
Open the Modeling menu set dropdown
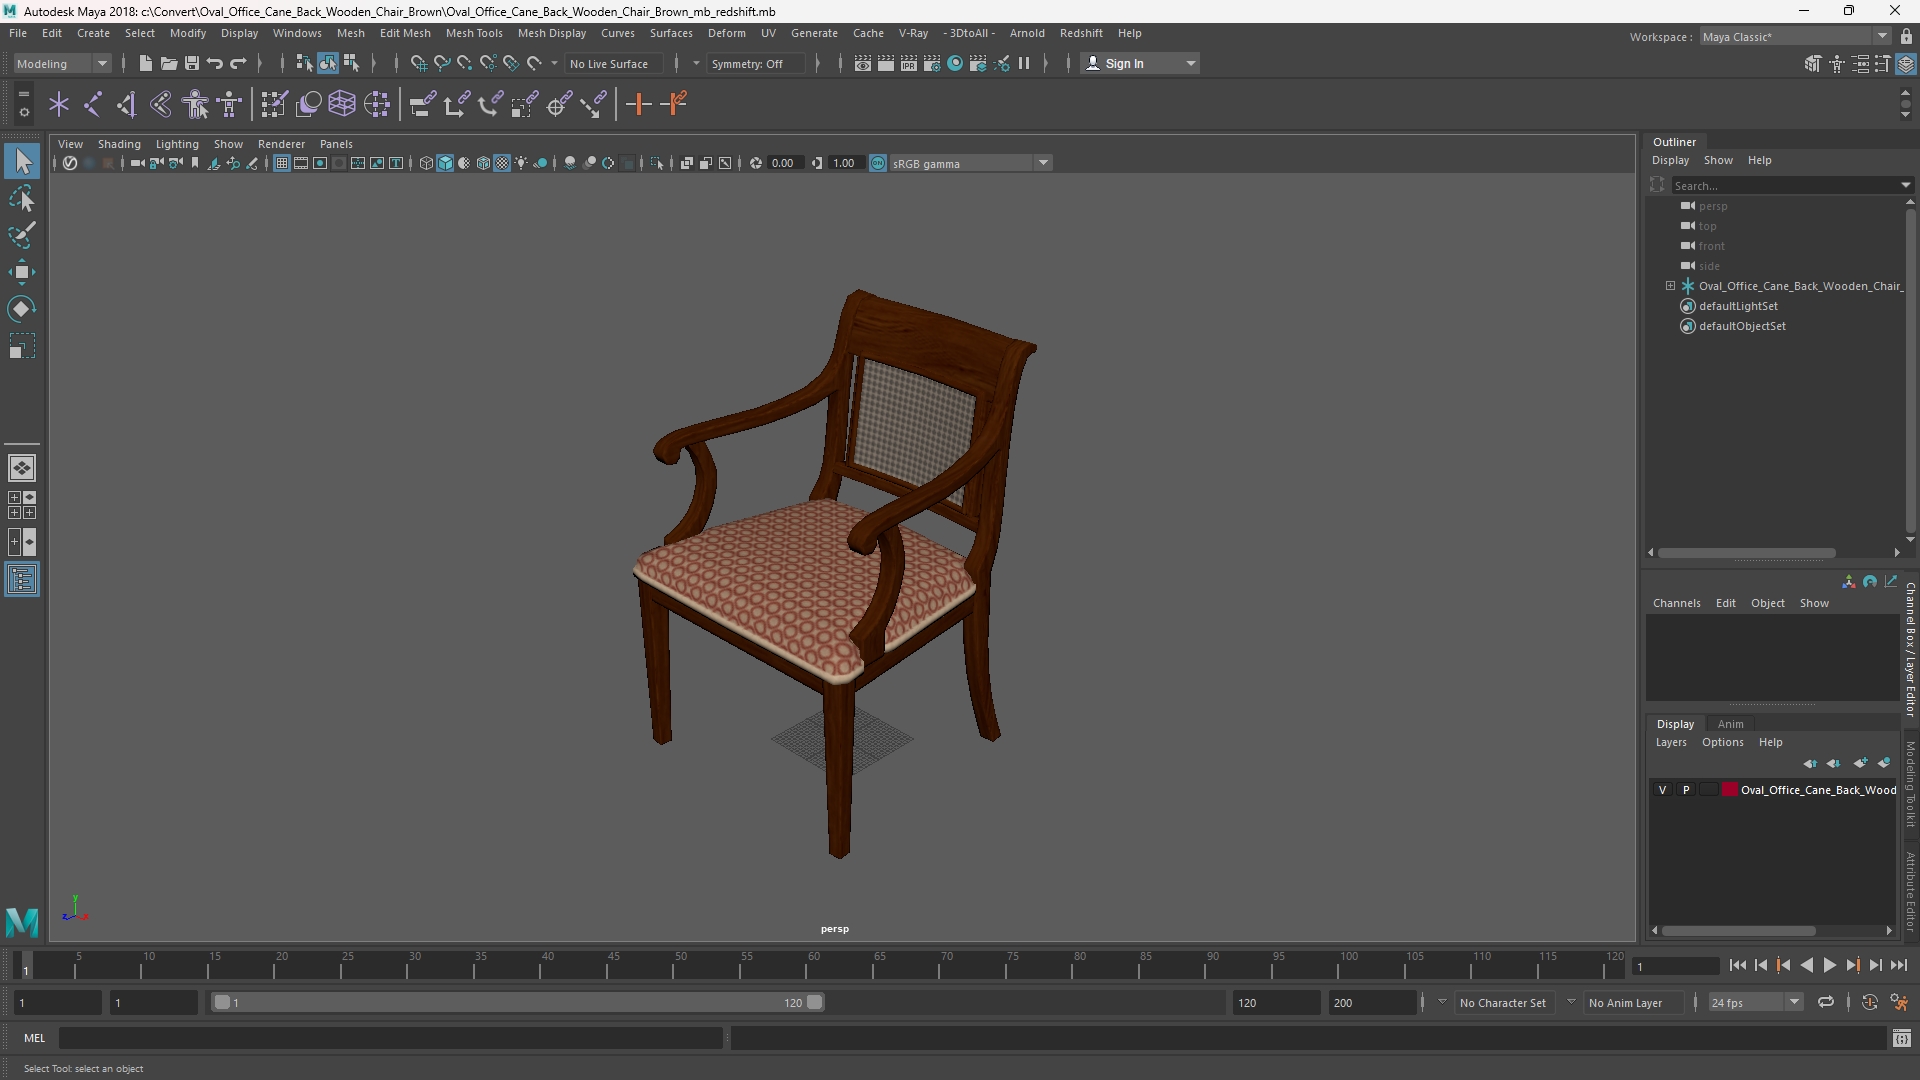62,64
